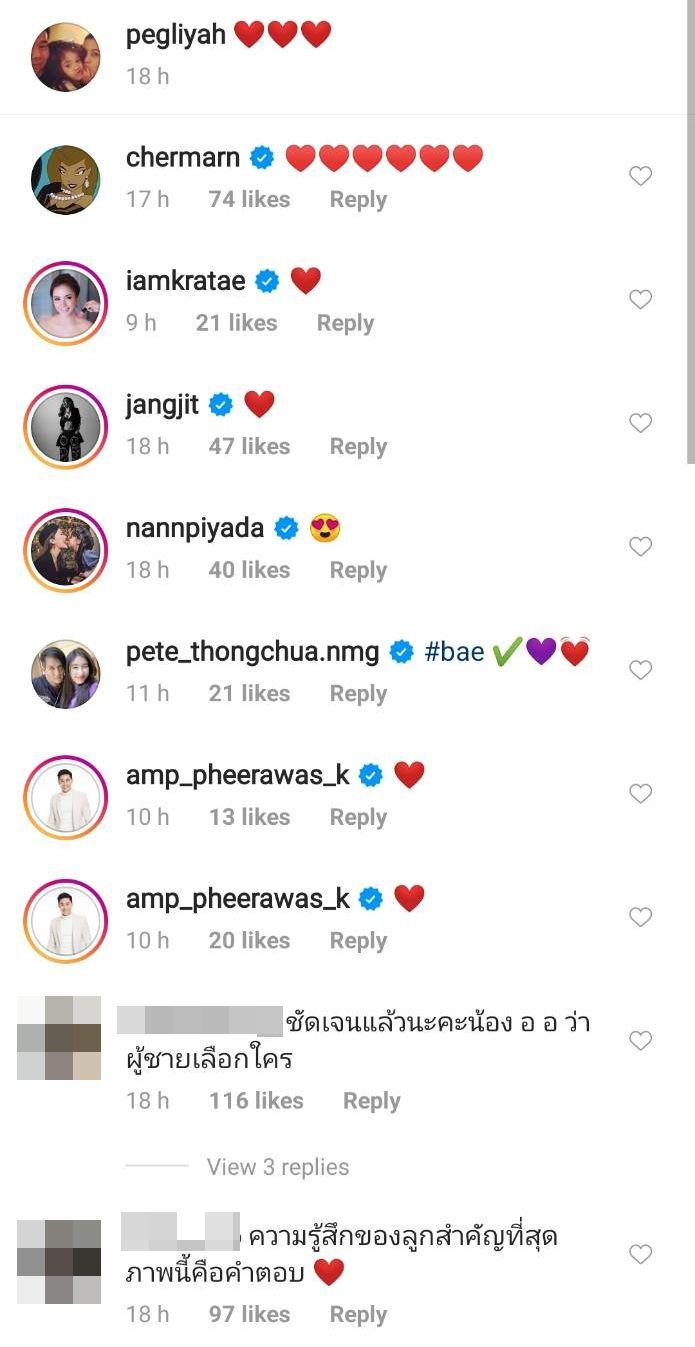The height and width of the screenshot is (1347, 695).
Task: Open nannpiyada's profile username
Action: click(x=196, y=529)
